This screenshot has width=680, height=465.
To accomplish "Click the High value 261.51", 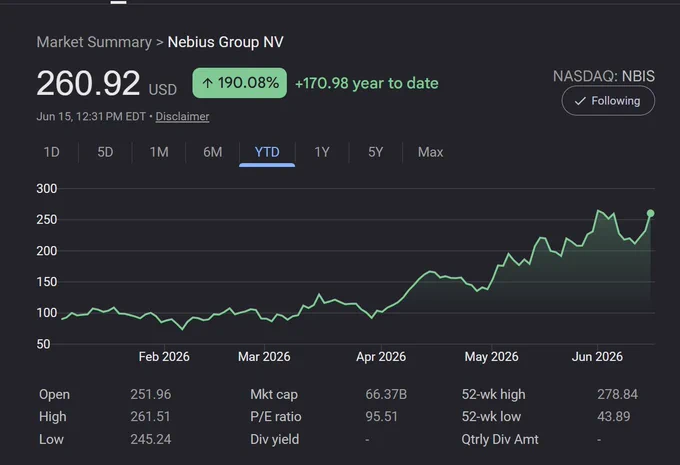I will [x=150, y=416].
